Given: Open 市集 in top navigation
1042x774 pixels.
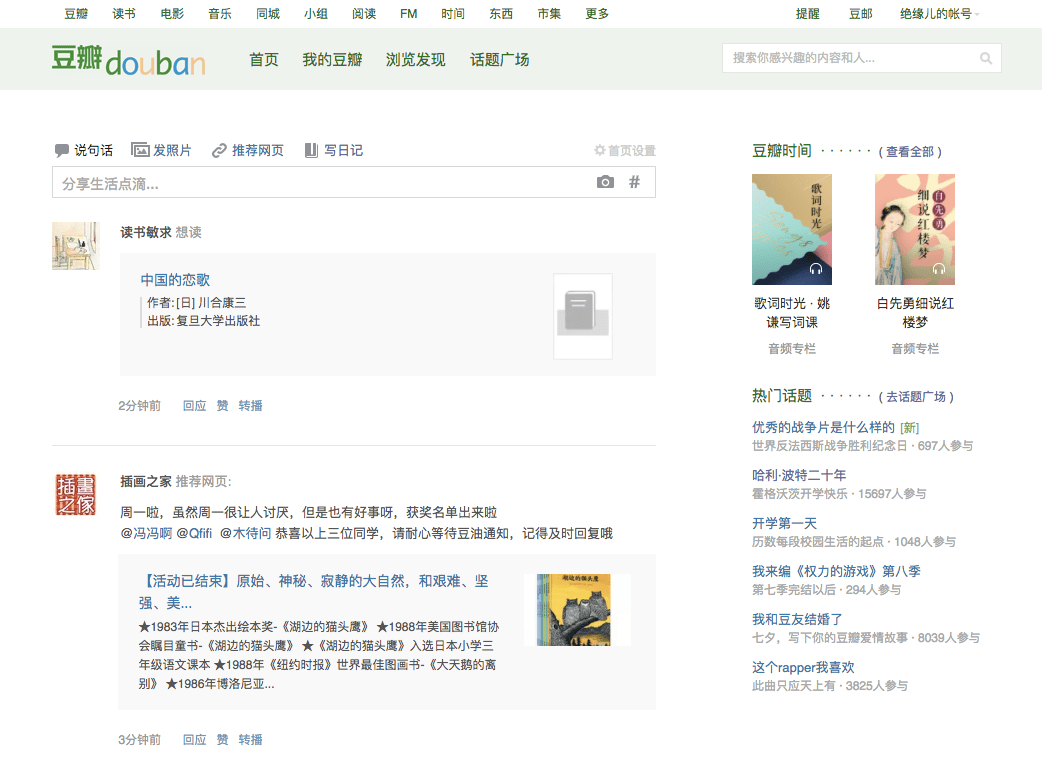Looking at the screenshot, I should point(549,14).
